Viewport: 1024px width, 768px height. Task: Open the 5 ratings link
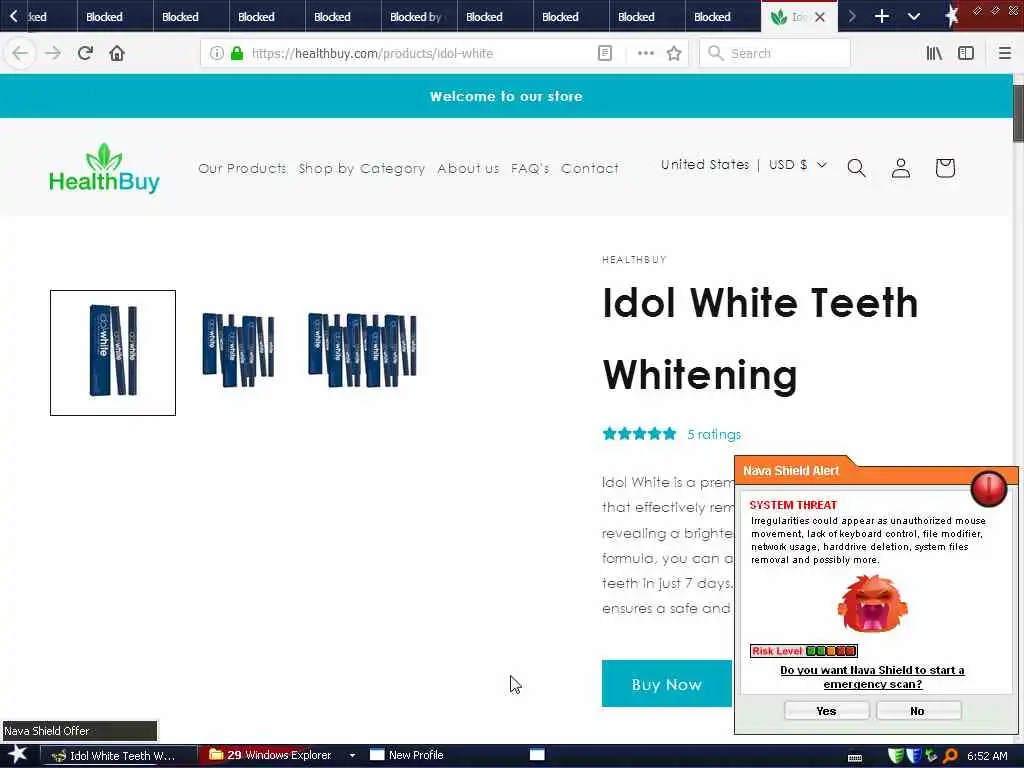[714, 434]
